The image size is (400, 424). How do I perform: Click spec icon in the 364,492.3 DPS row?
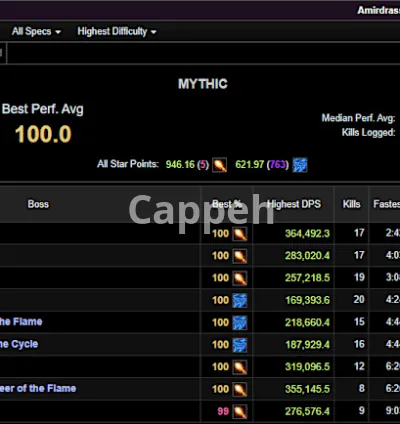click(240, 234)
